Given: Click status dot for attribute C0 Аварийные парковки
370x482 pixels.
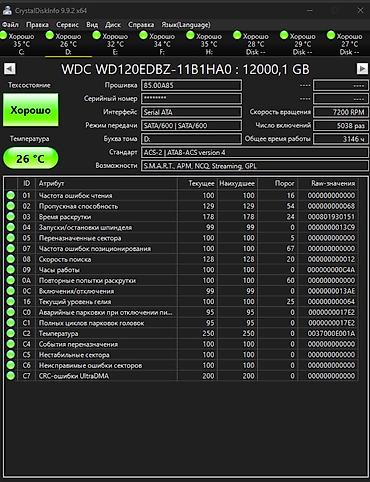Looking at the screenshot, I should tap(11, 312).
